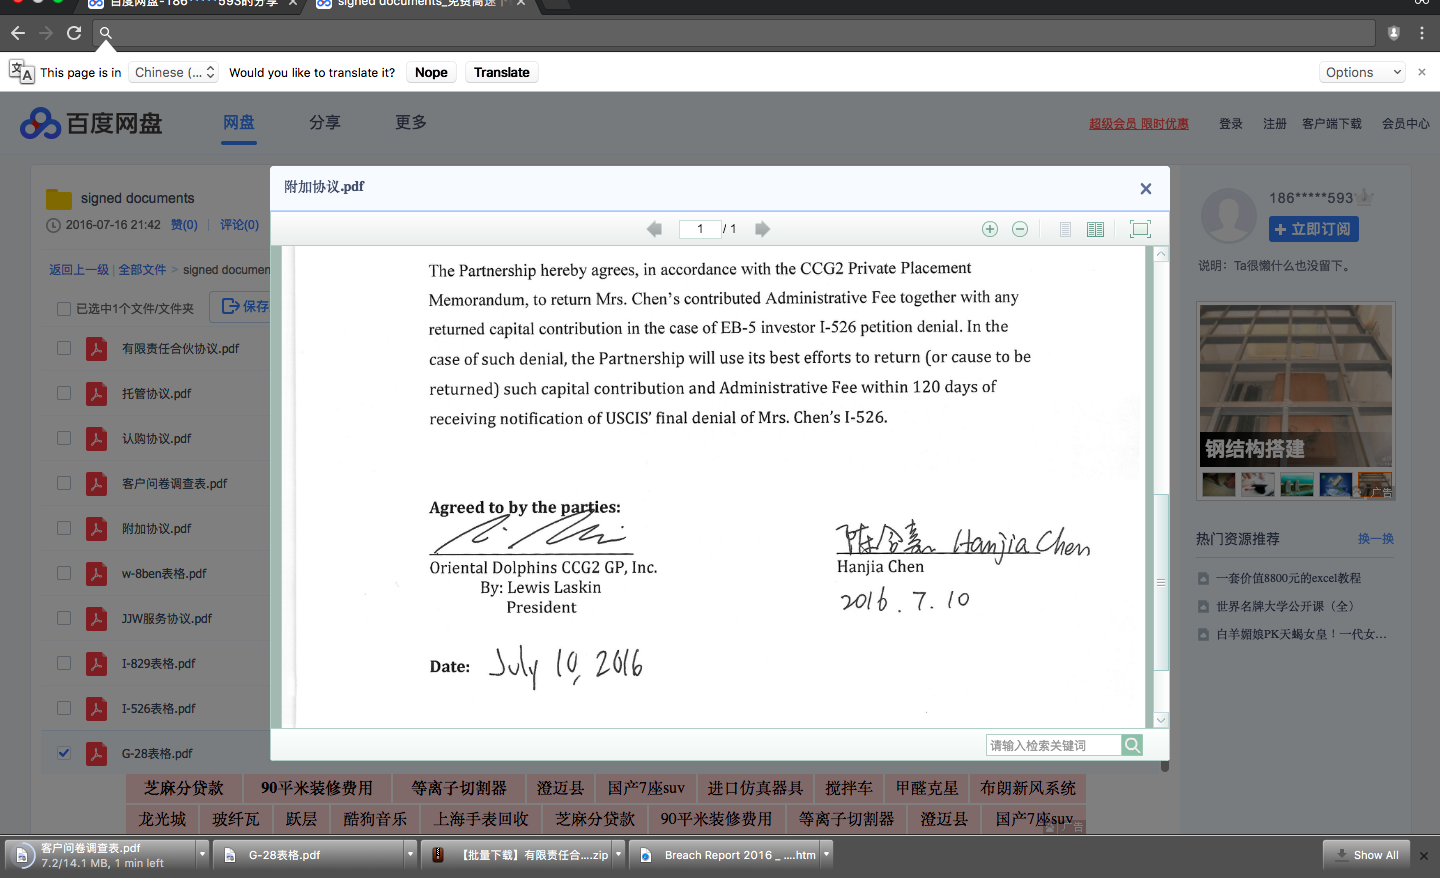Click the 立即订阅 subscribe button

[x=1314, y=229]
